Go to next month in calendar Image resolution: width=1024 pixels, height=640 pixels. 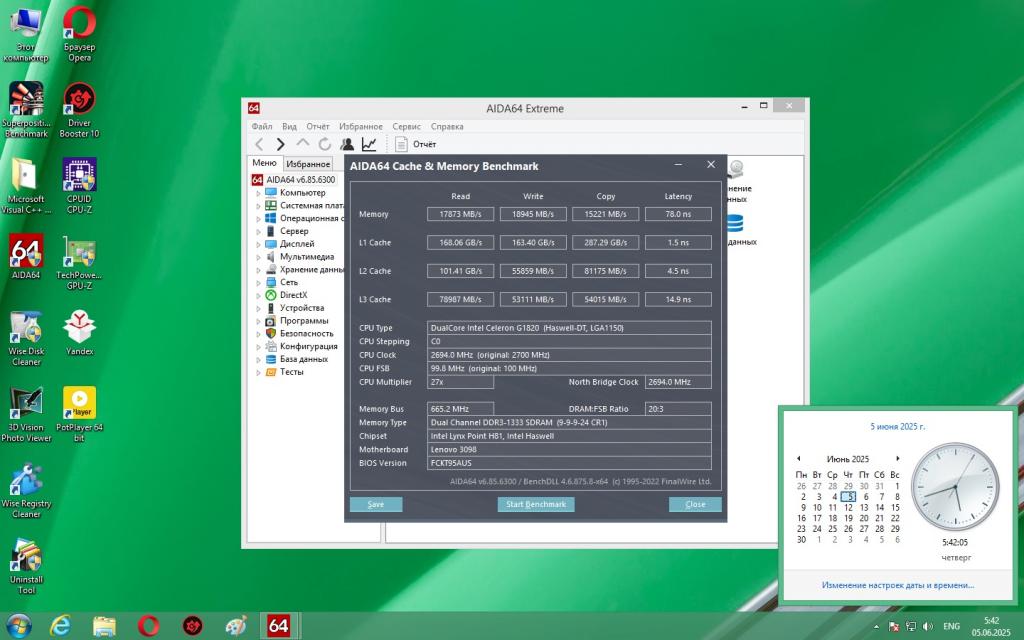898,458
